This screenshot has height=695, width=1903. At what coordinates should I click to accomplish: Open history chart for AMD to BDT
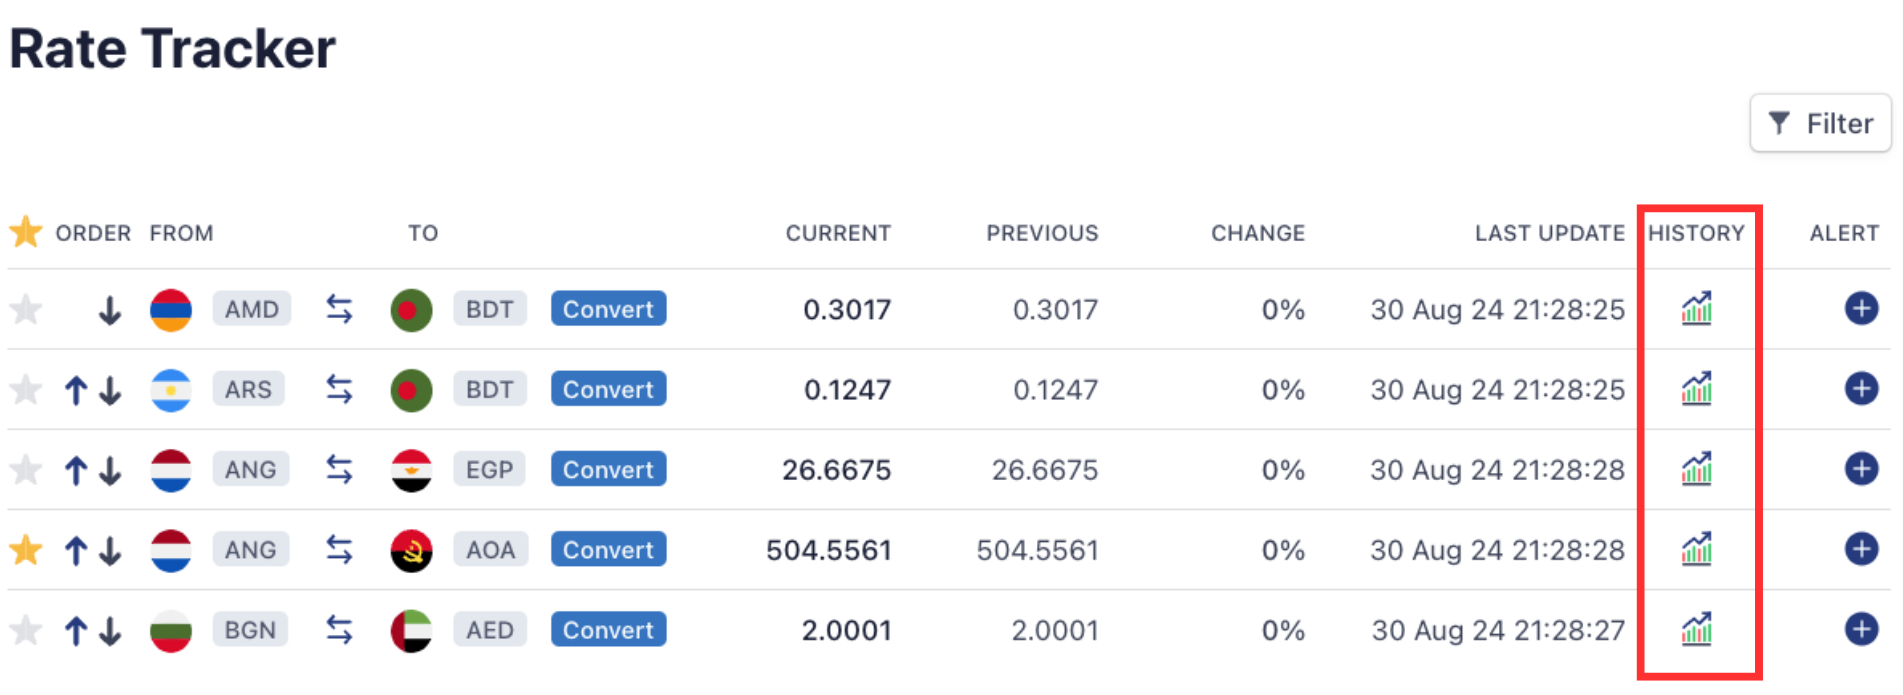point(1696,309)
